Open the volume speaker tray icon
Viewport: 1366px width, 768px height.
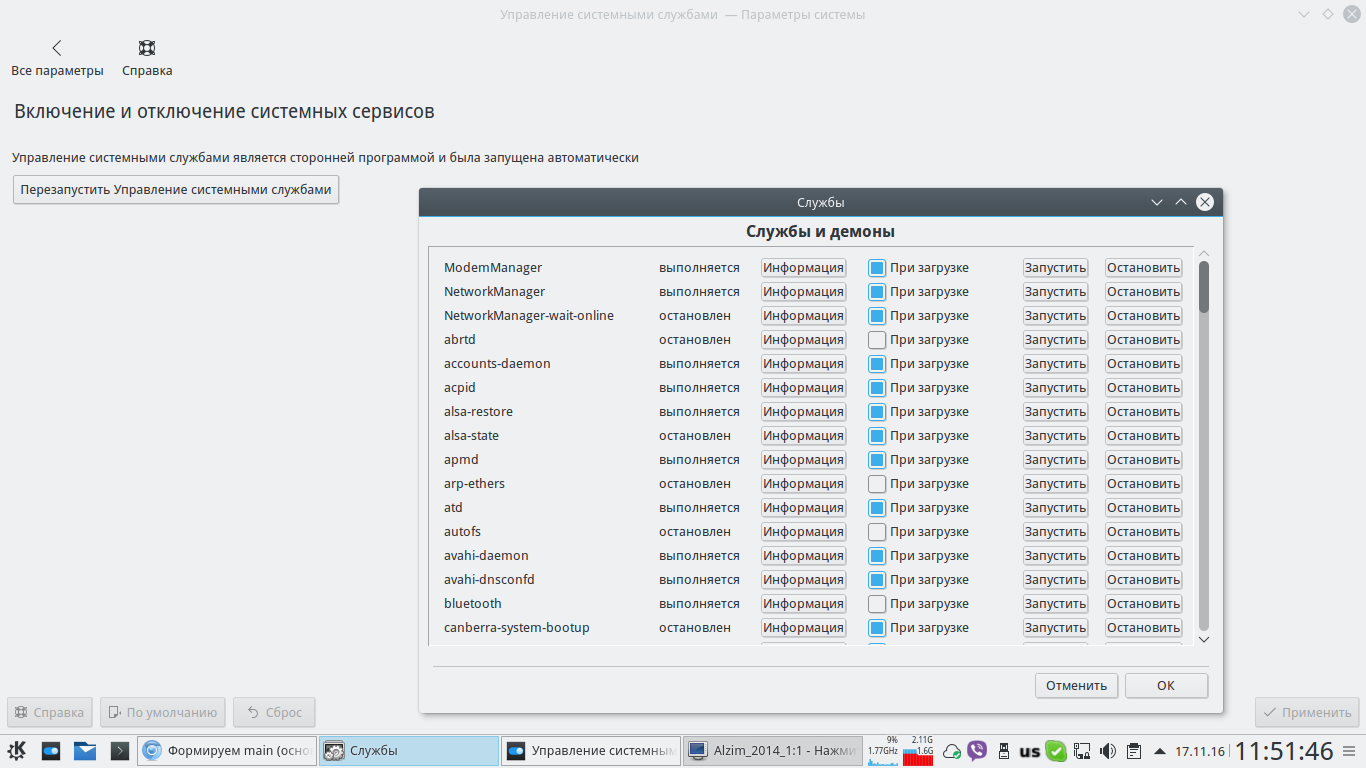tap(1108, 751)
